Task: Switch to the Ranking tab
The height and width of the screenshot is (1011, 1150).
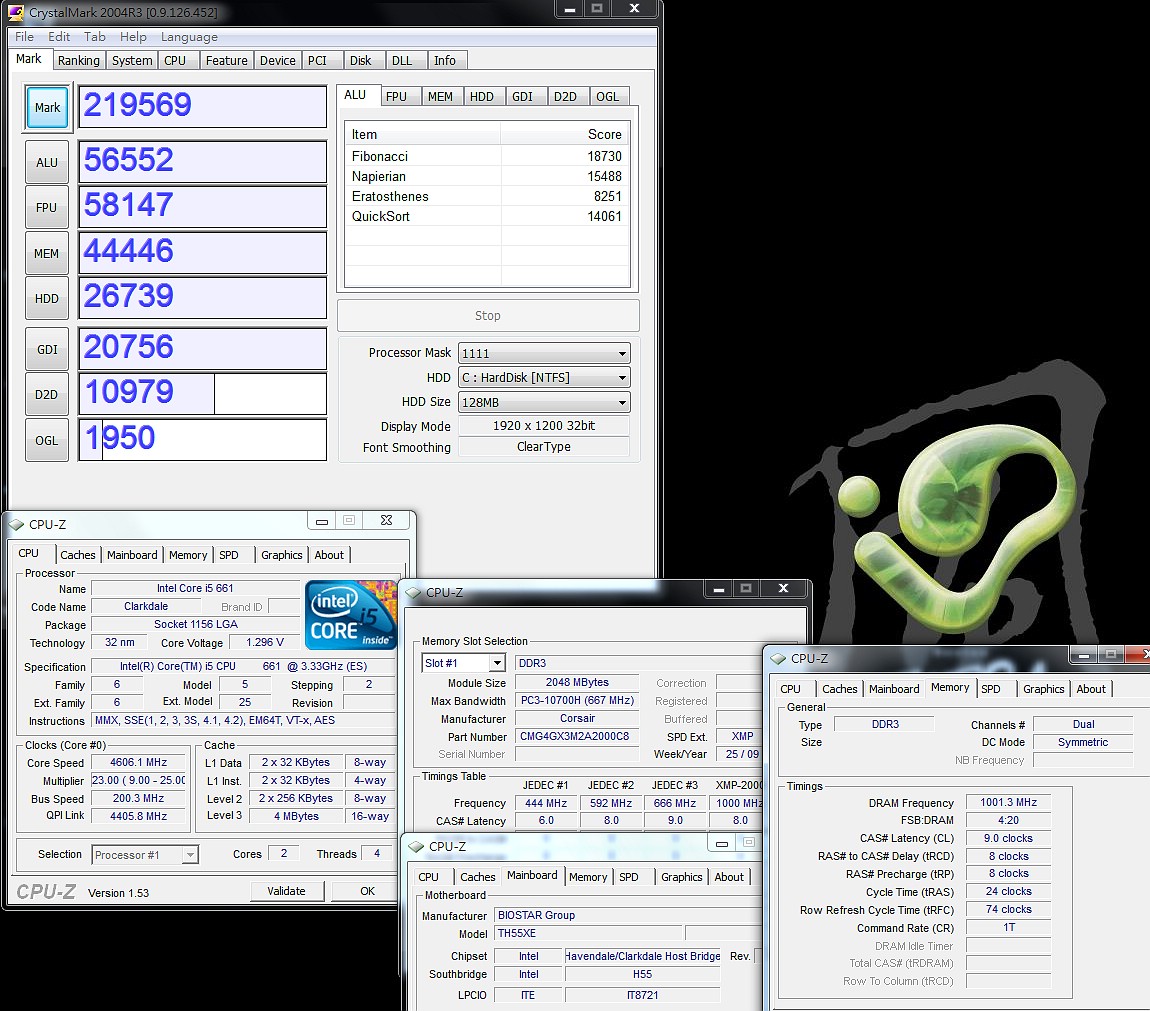Action: click(x=78, y=60)
